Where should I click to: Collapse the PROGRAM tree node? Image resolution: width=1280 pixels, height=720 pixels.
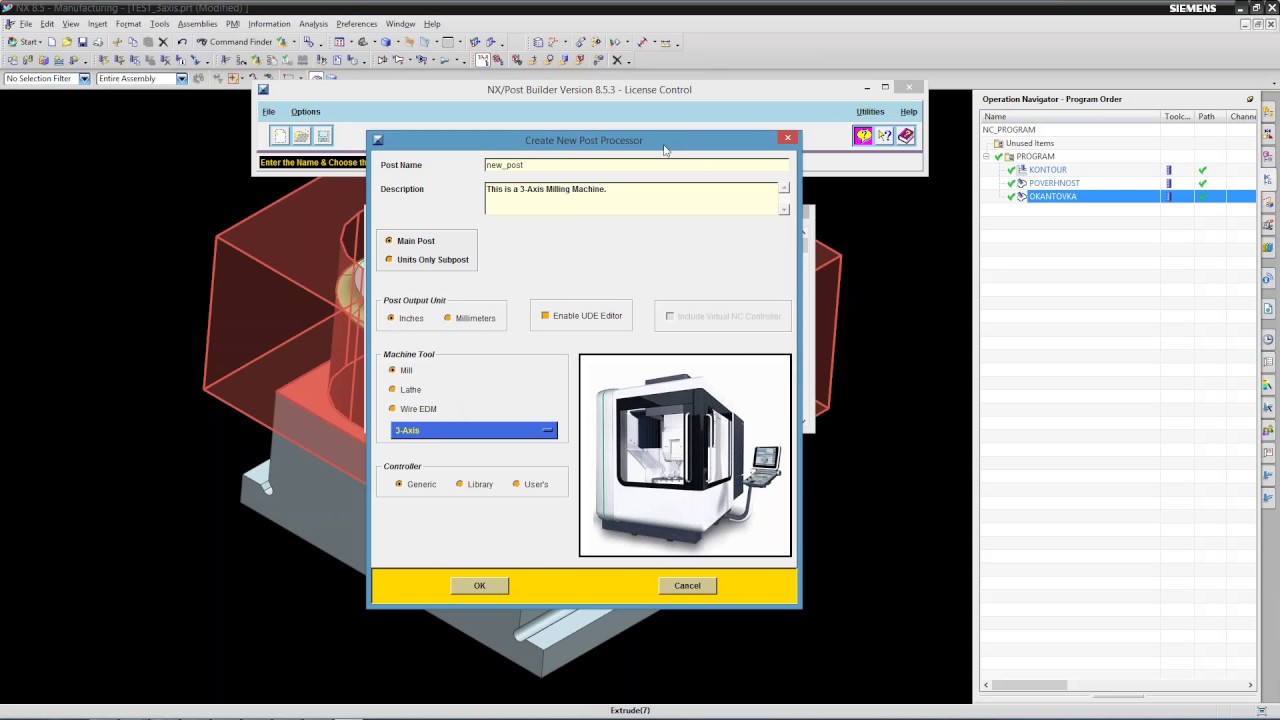coord(987,157)
